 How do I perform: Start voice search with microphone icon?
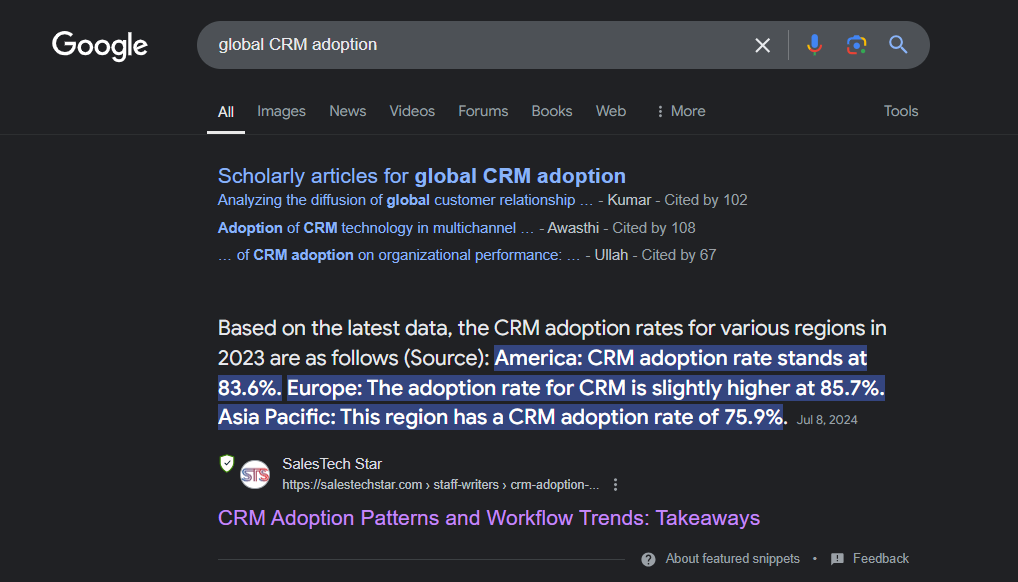point(814,45)
